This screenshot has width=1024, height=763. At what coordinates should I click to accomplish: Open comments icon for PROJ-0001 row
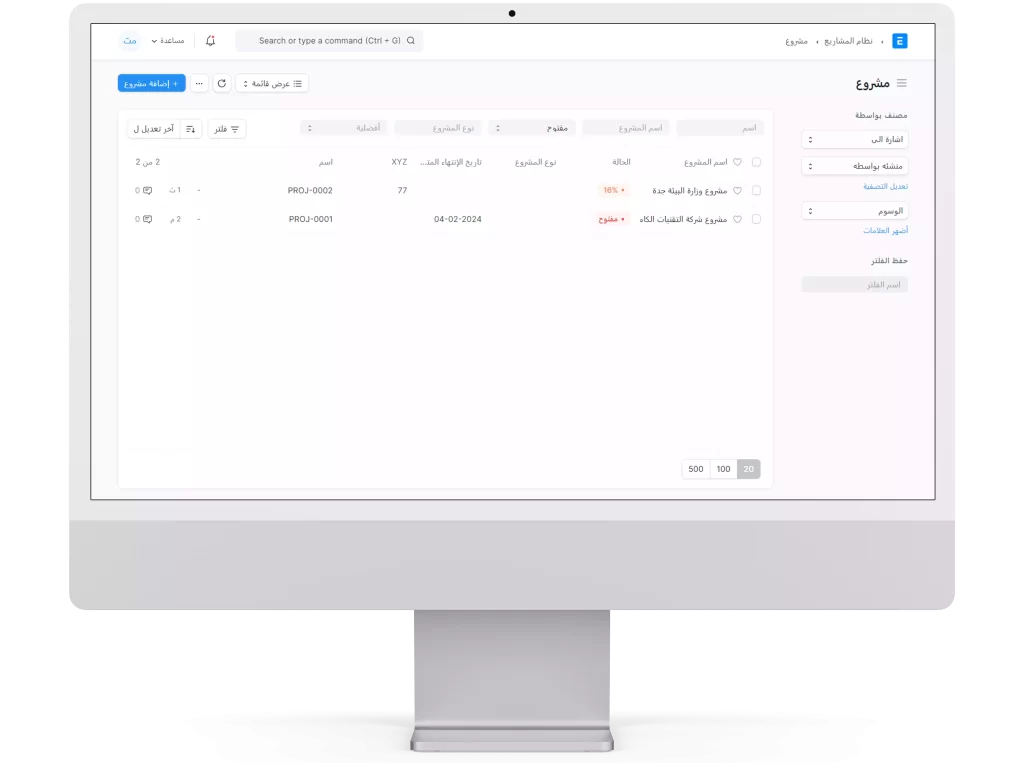[x=147, y=219]
